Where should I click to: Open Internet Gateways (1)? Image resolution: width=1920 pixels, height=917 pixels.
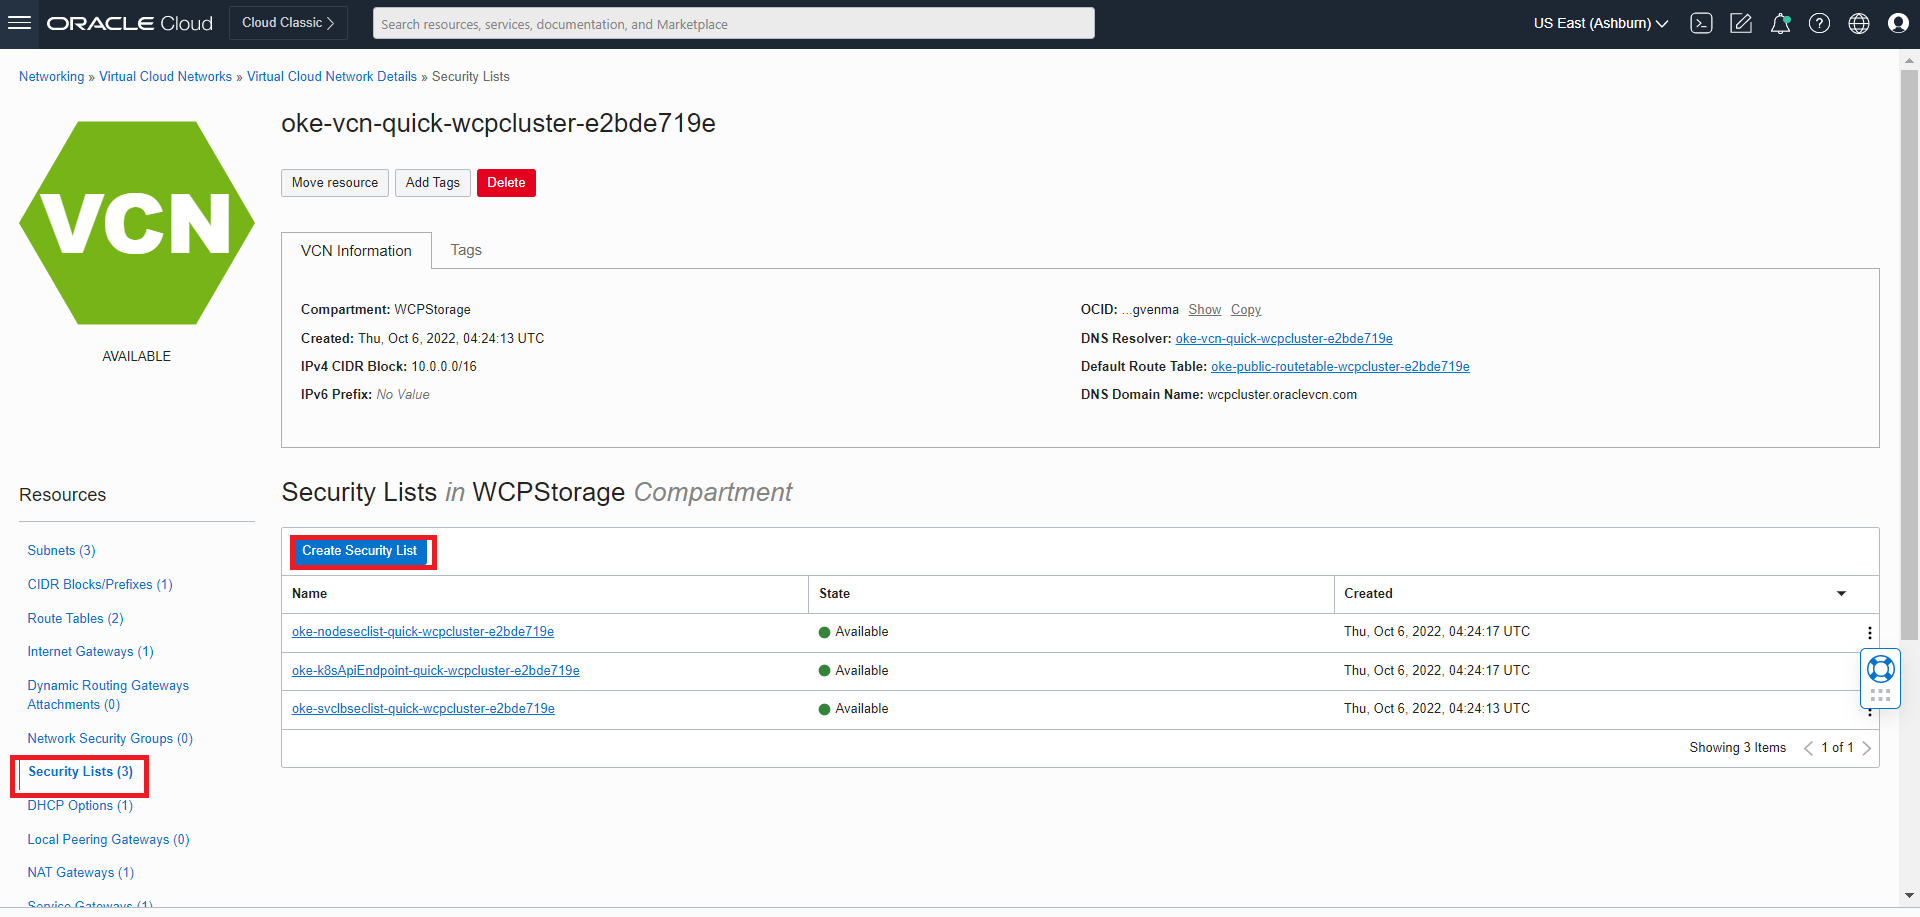[x=90, y=652]
